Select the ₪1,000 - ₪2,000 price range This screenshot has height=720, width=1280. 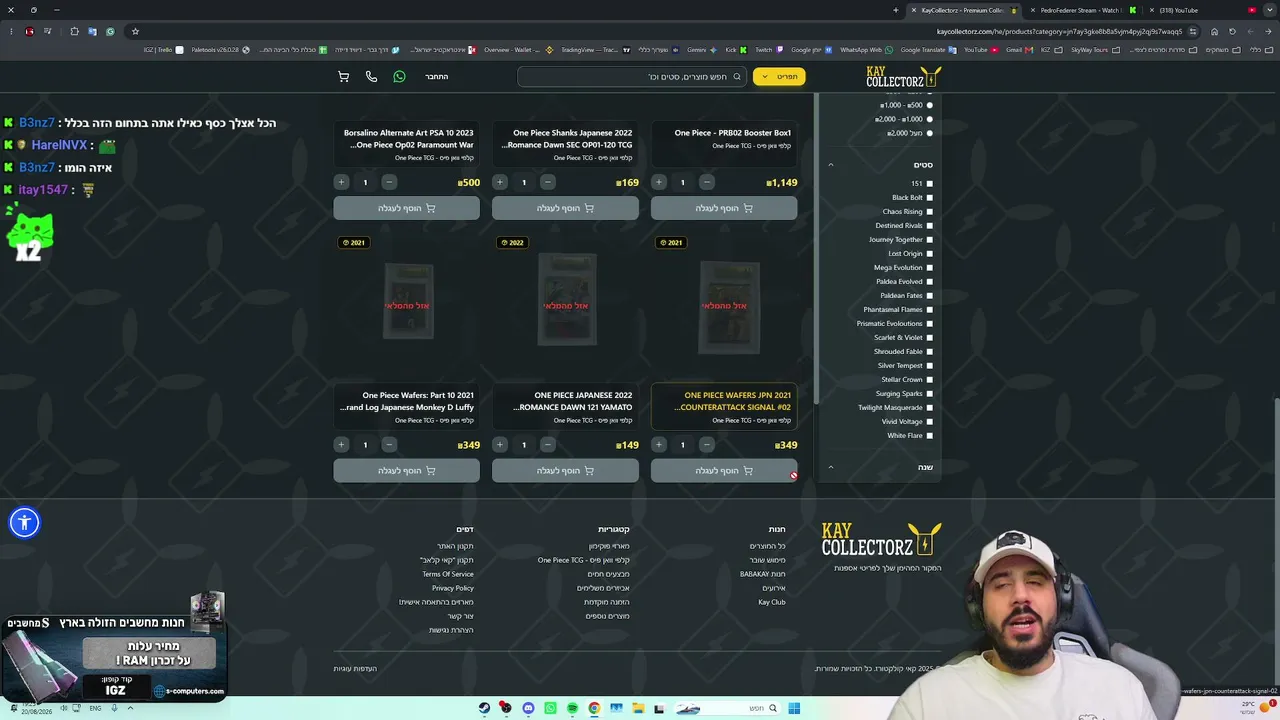929,119
